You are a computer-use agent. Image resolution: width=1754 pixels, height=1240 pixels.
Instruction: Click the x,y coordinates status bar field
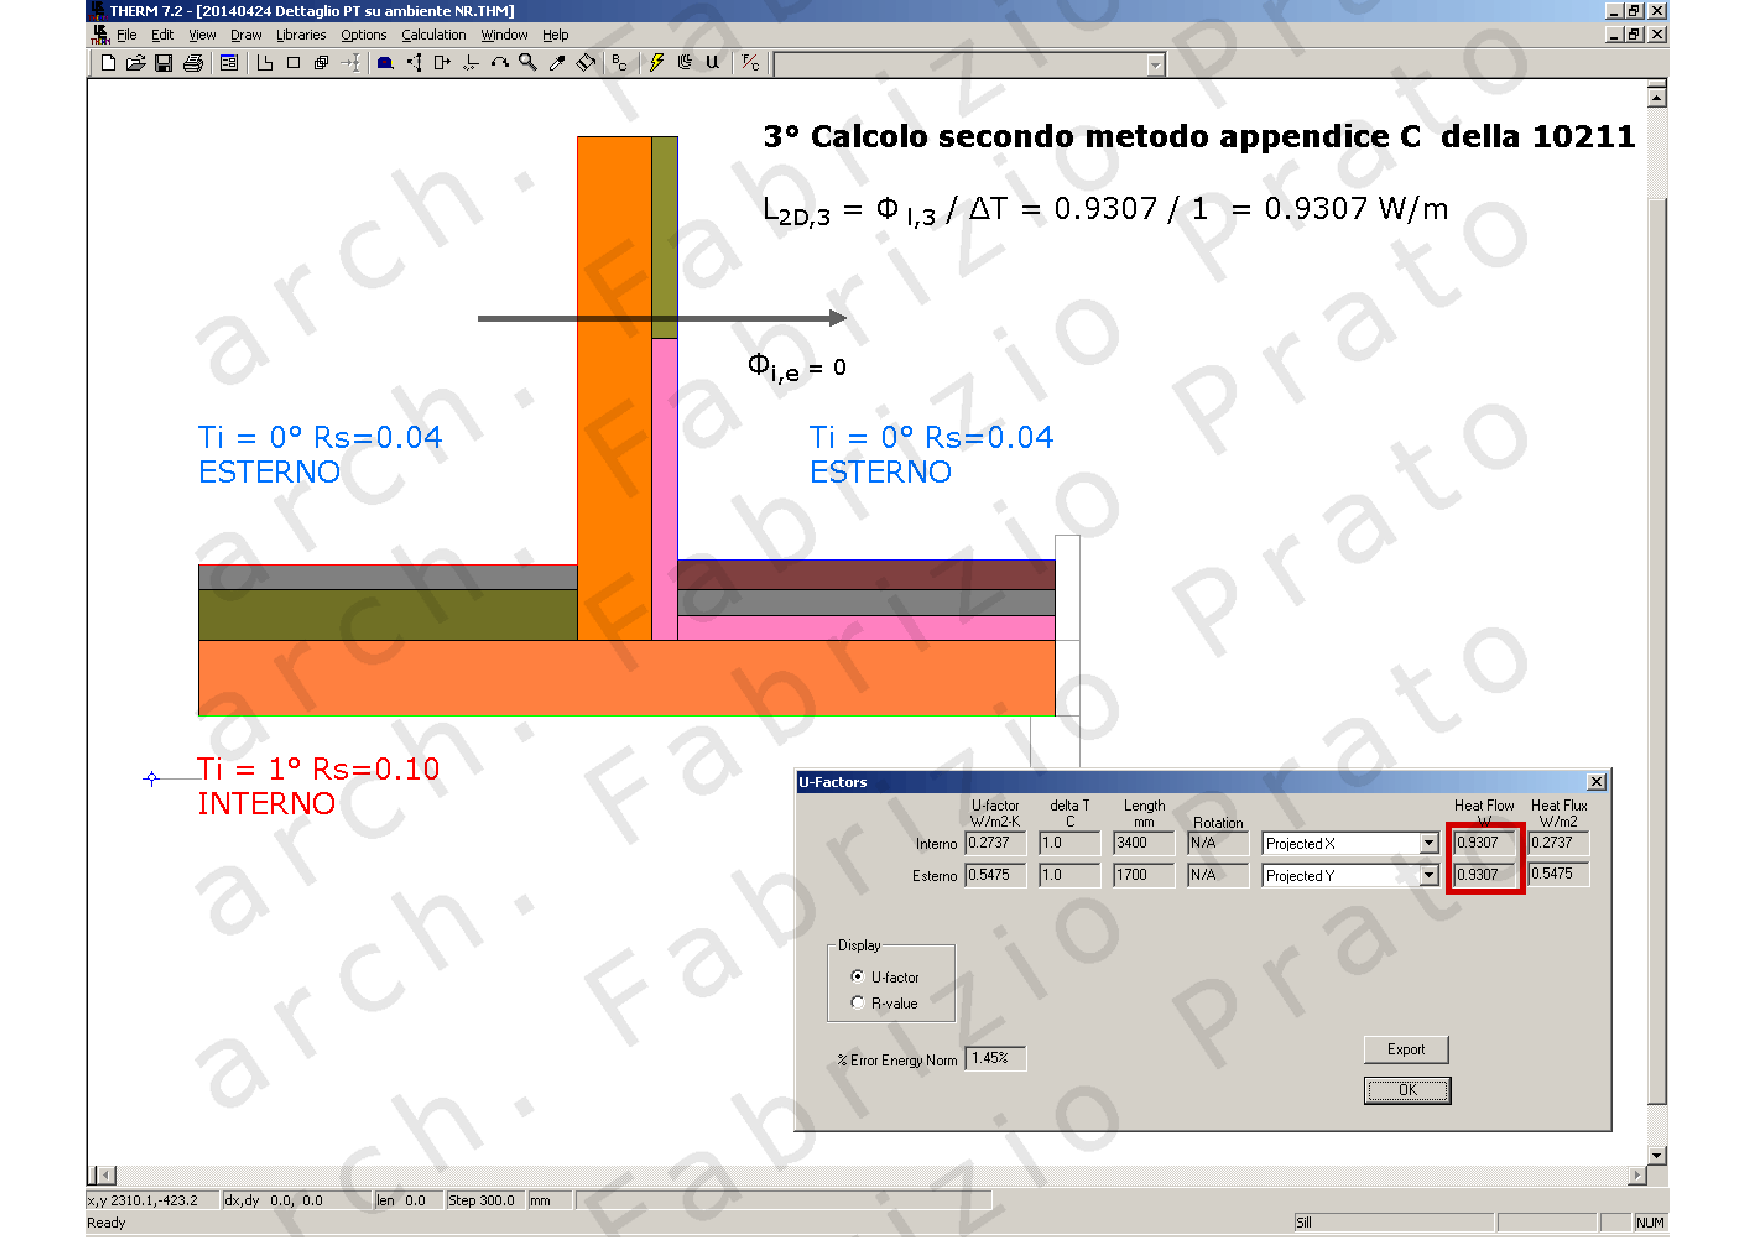(x=152, y=1200)
